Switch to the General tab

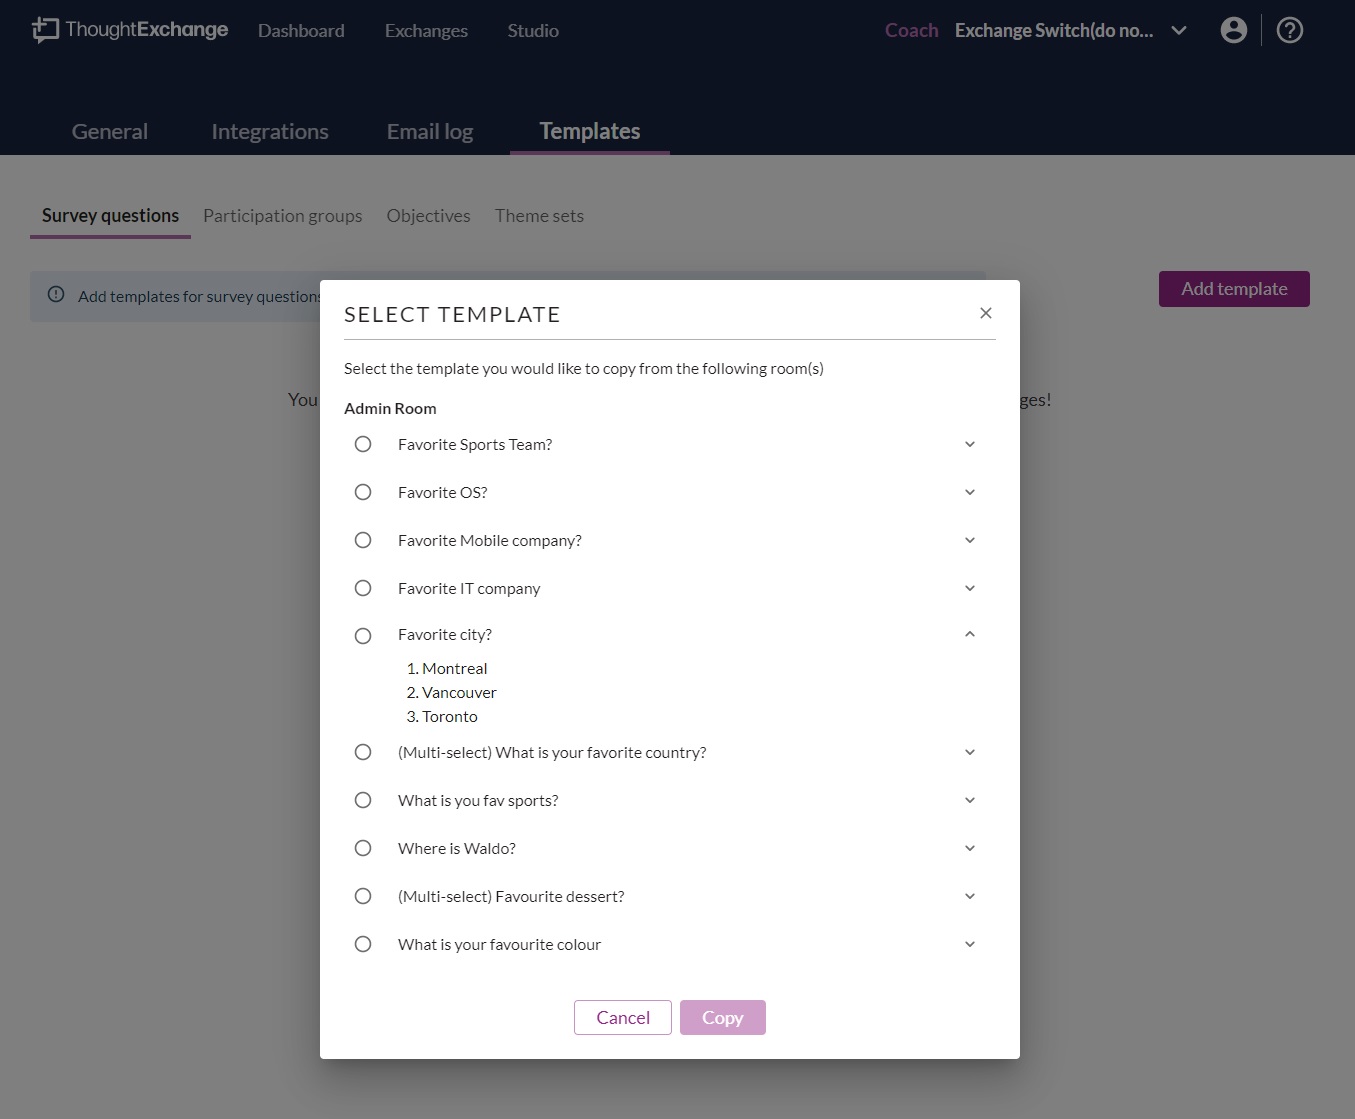coord(110,131)
